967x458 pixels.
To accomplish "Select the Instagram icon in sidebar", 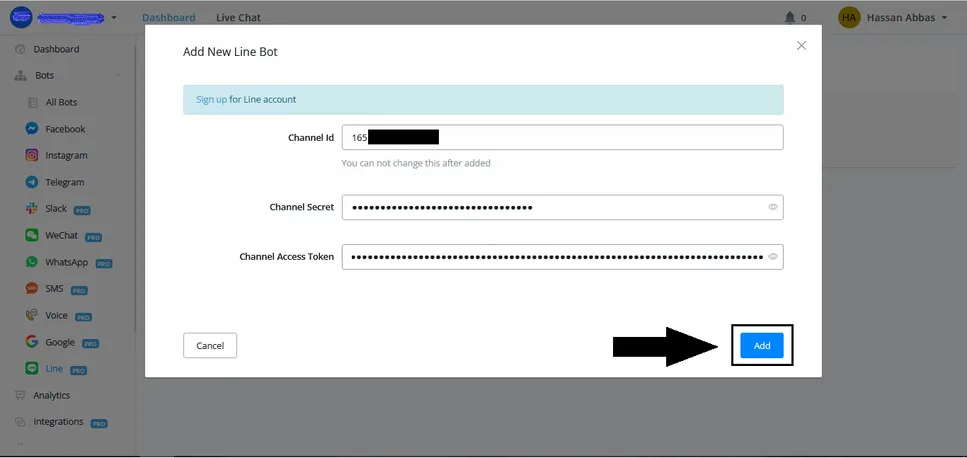I will coord(32,155).
